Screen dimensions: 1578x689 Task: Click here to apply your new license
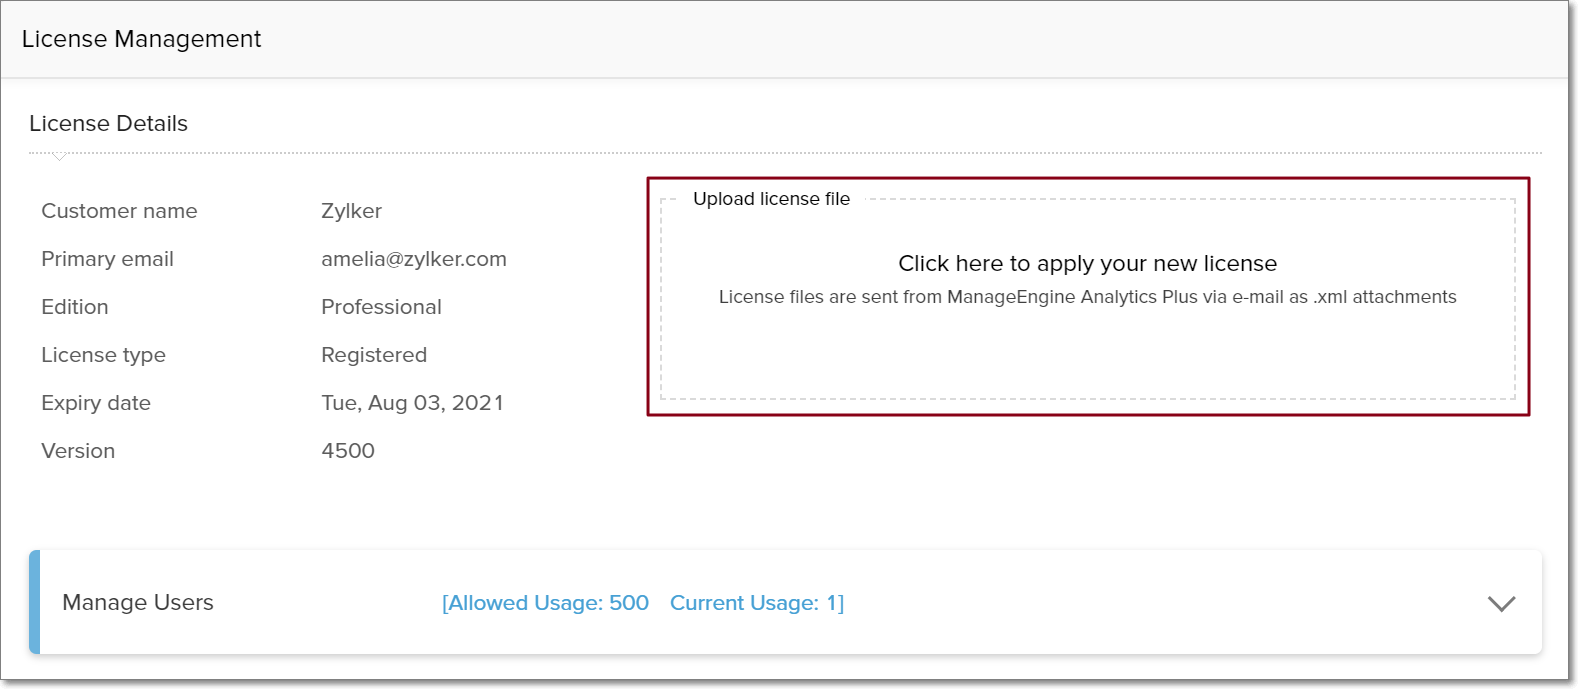pyautogui.click(x=1087, y=263)
